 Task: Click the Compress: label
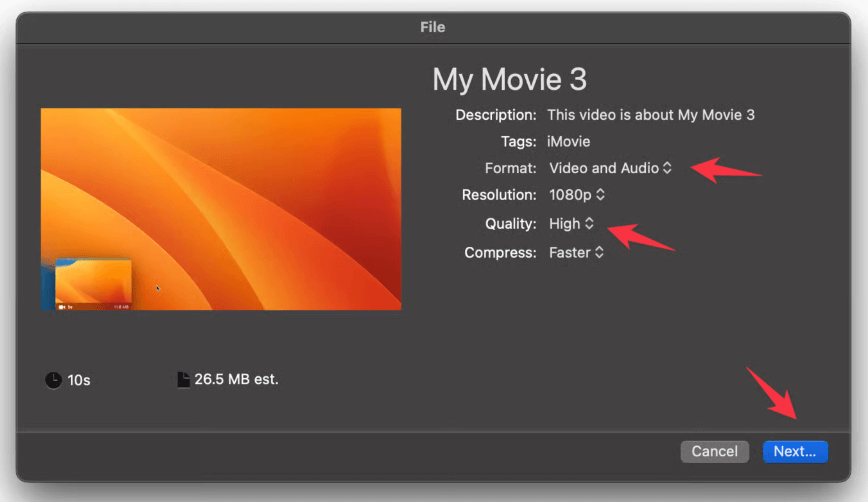500,252
